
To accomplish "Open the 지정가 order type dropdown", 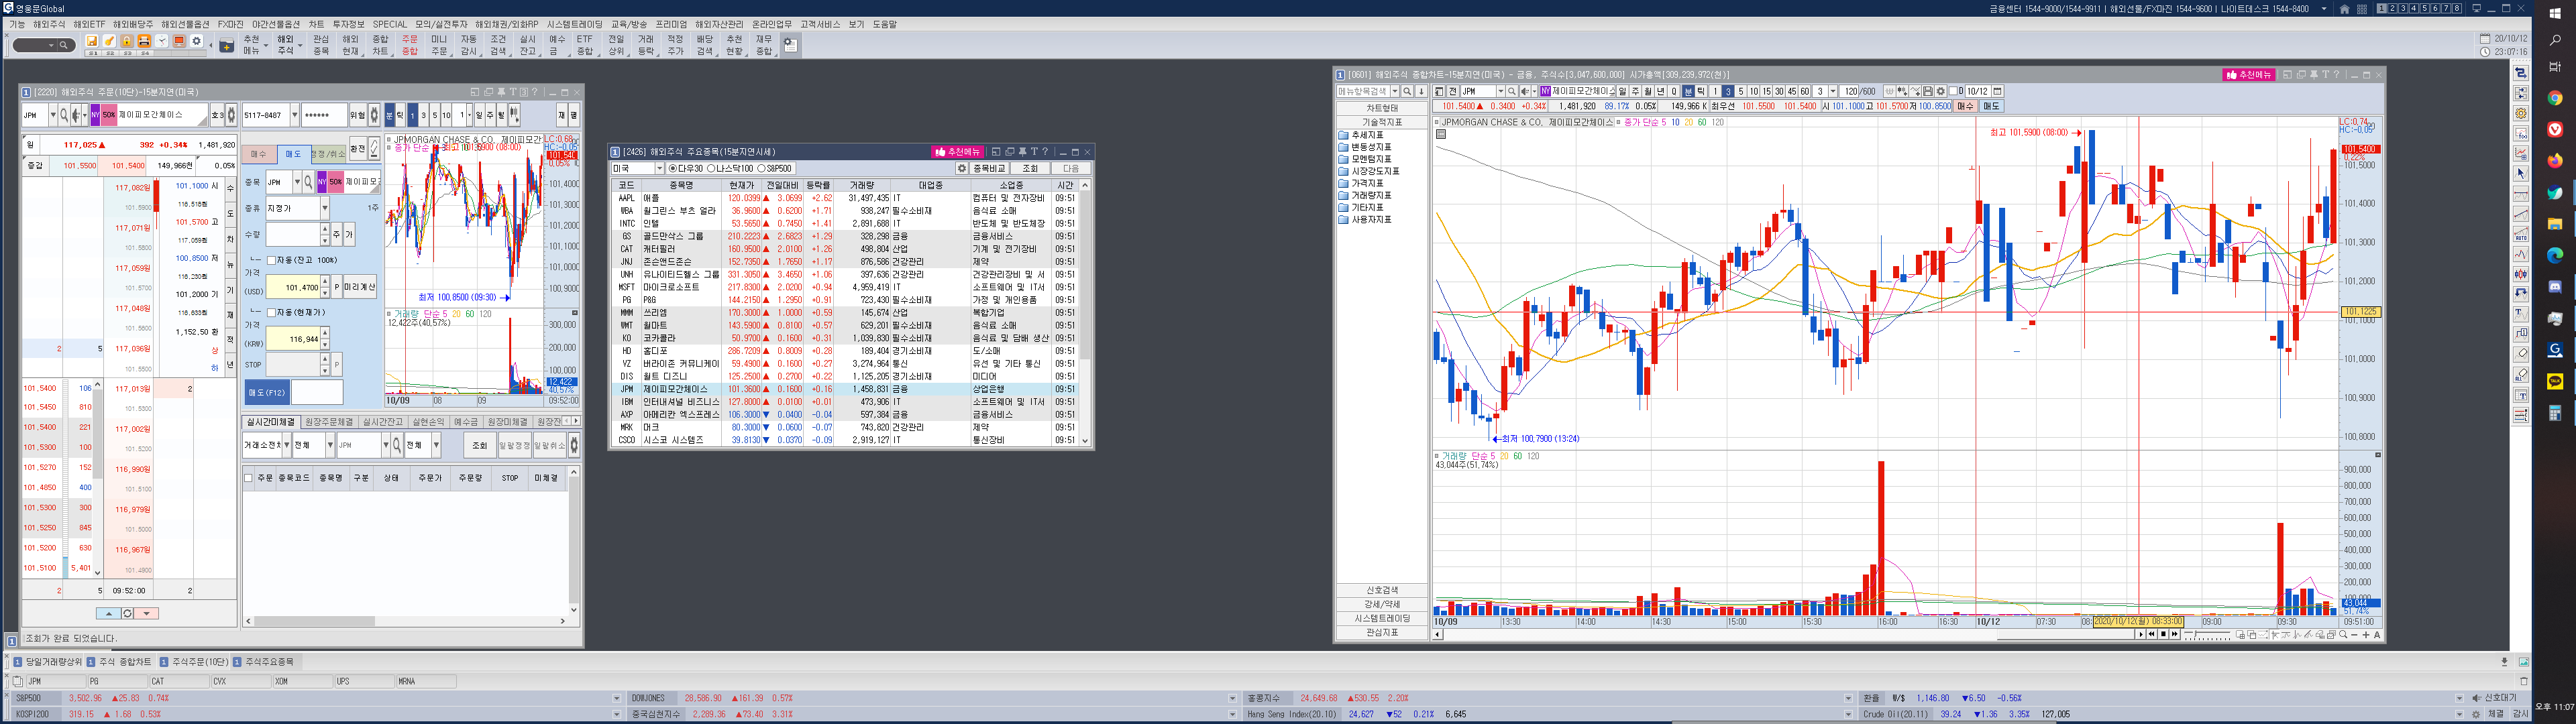I will (326, 209).
